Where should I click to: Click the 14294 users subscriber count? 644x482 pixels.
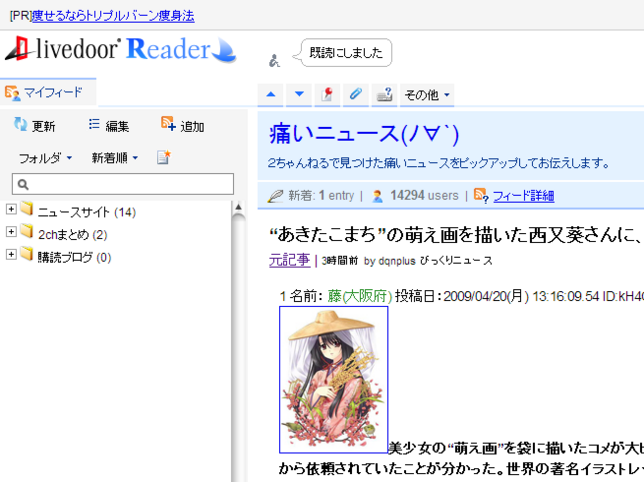coord(424,195)
